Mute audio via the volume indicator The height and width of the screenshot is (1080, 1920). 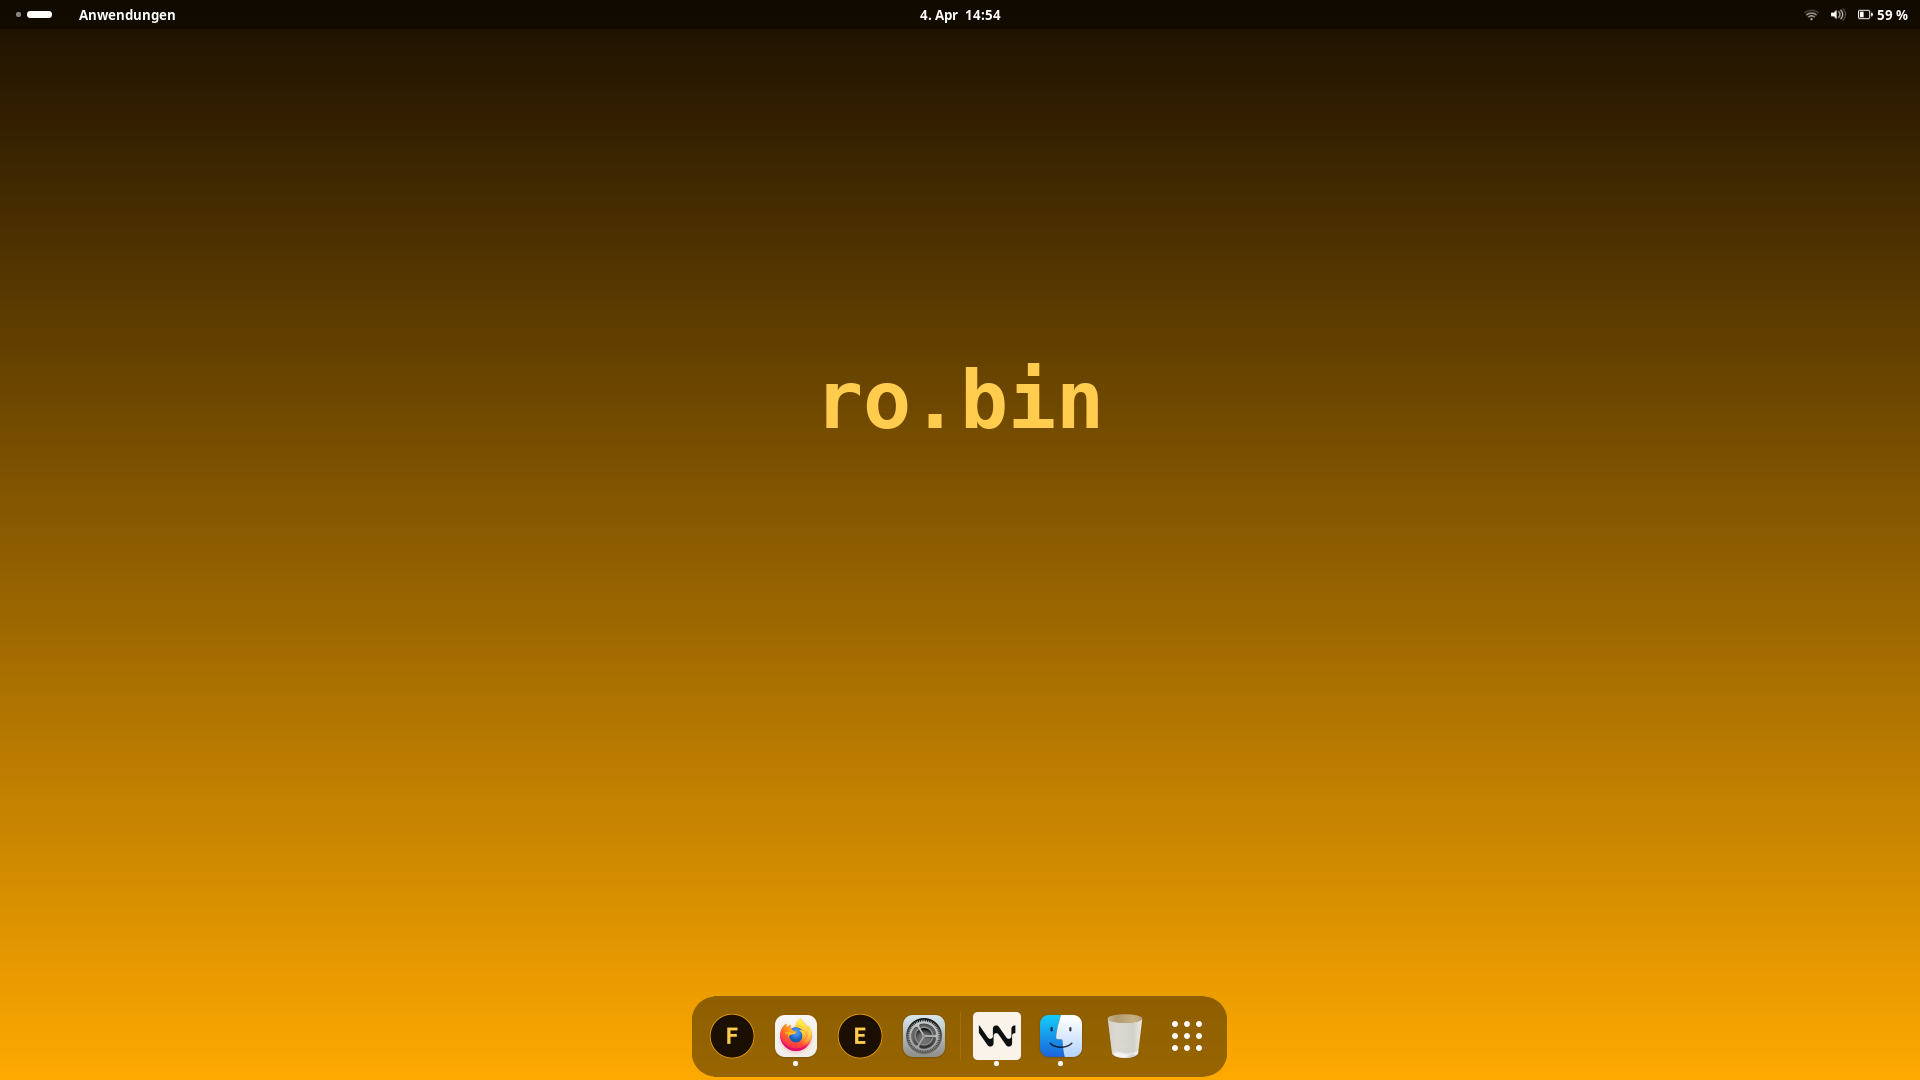click(1838, 15)
